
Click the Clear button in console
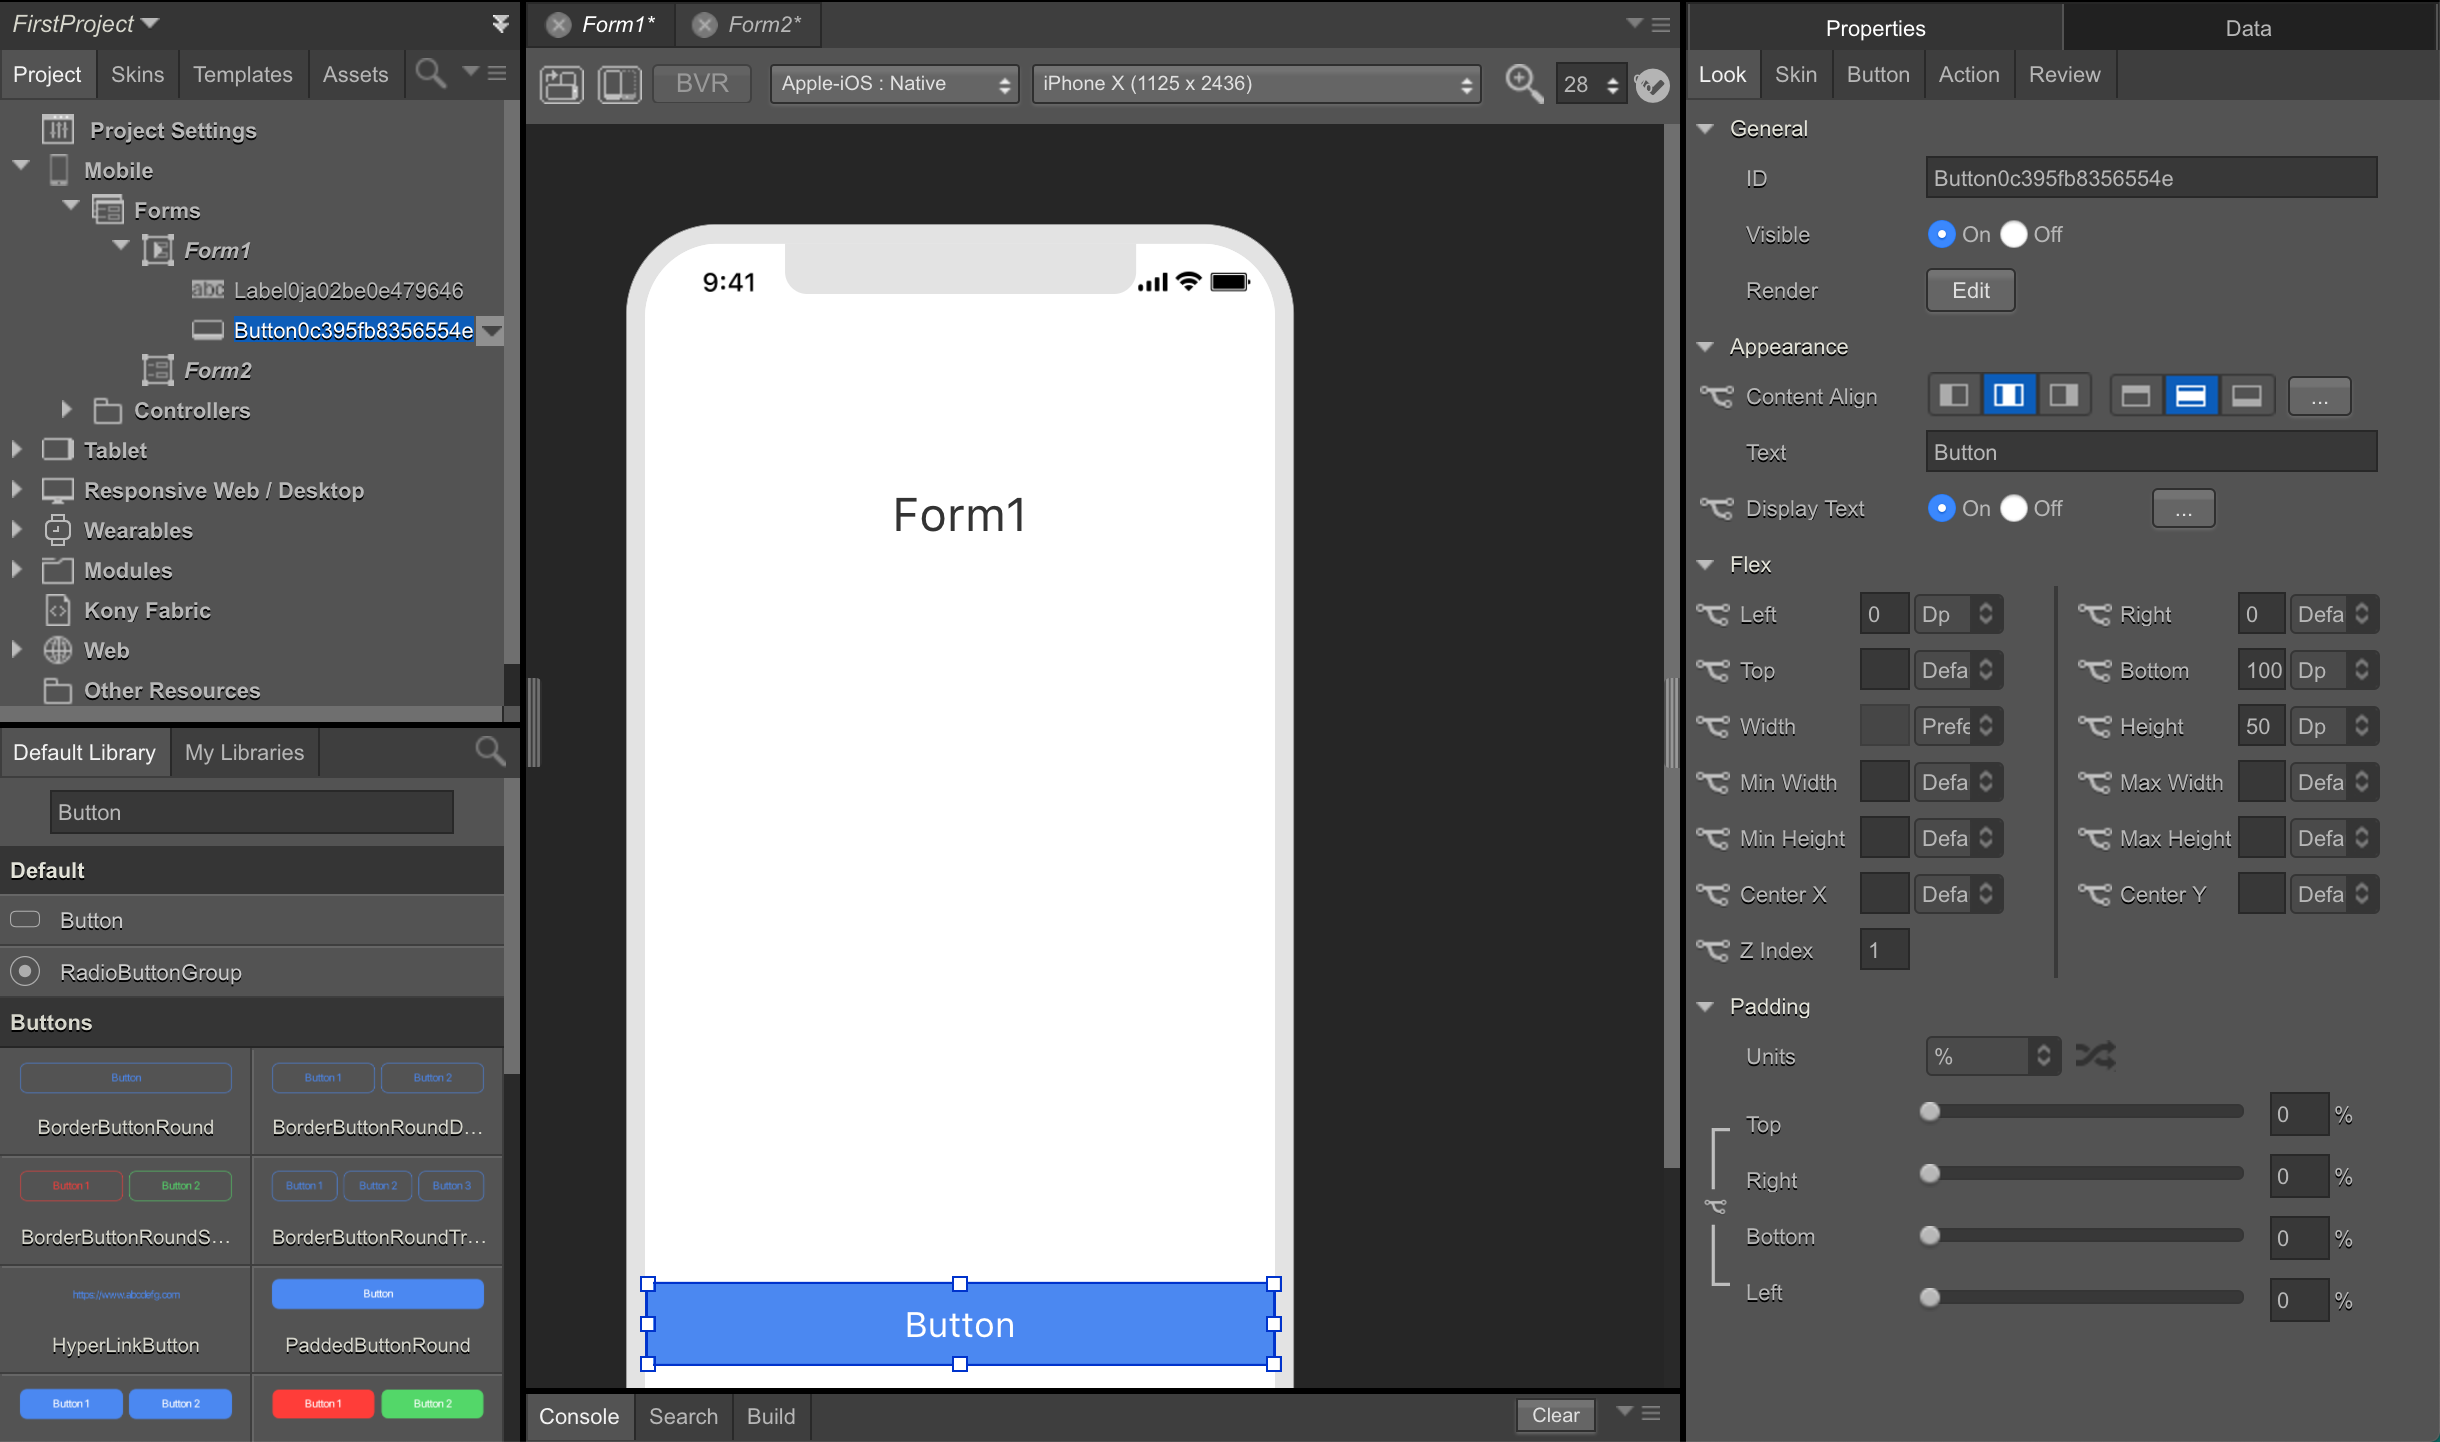coord(1555,1415)
